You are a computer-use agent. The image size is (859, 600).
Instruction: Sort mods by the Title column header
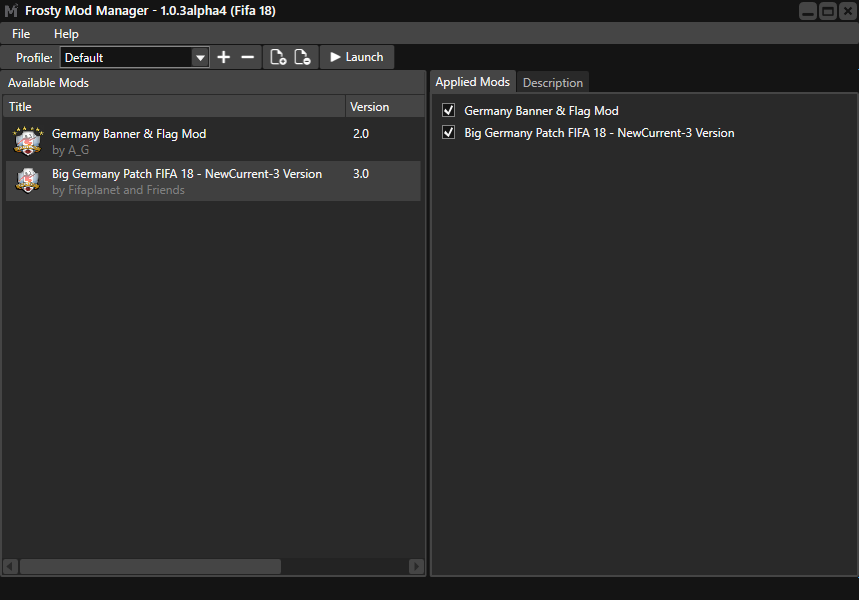(174, 106)
